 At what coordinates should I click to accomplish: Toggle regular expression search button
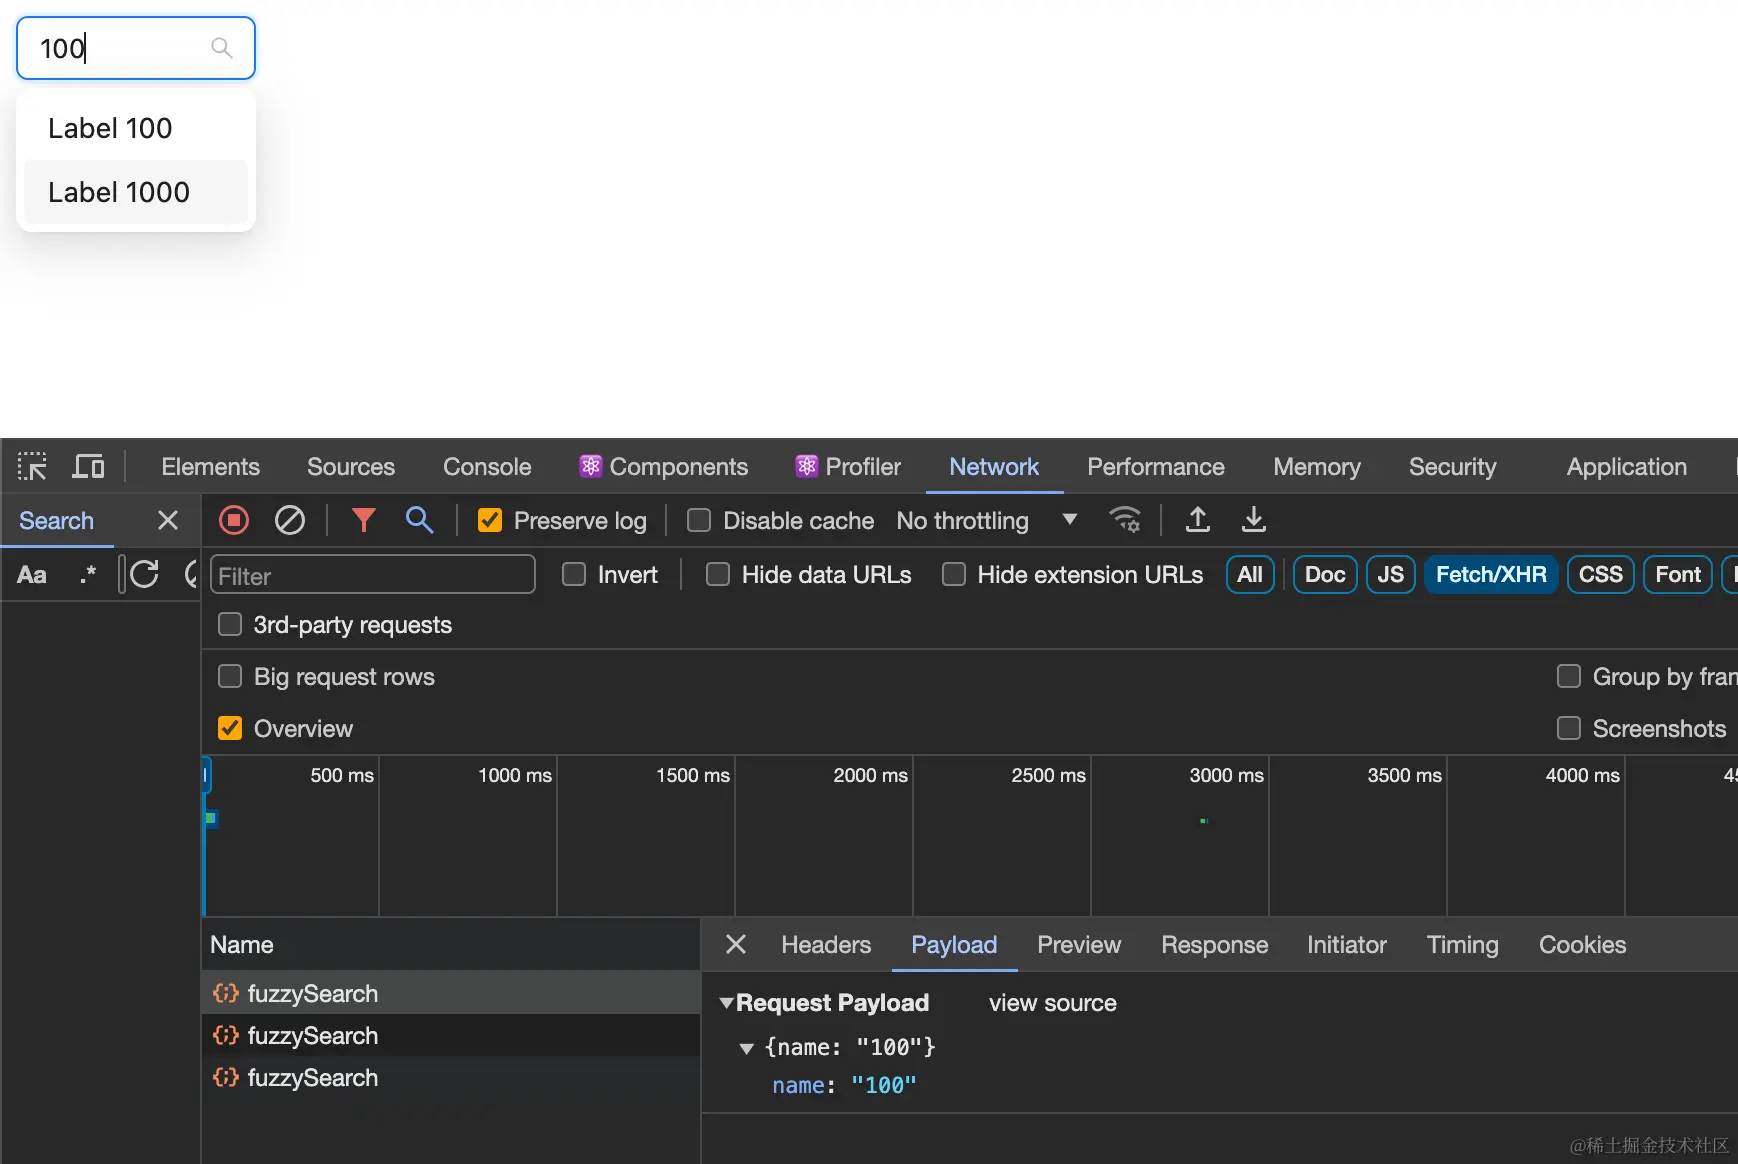click(88, 575)
